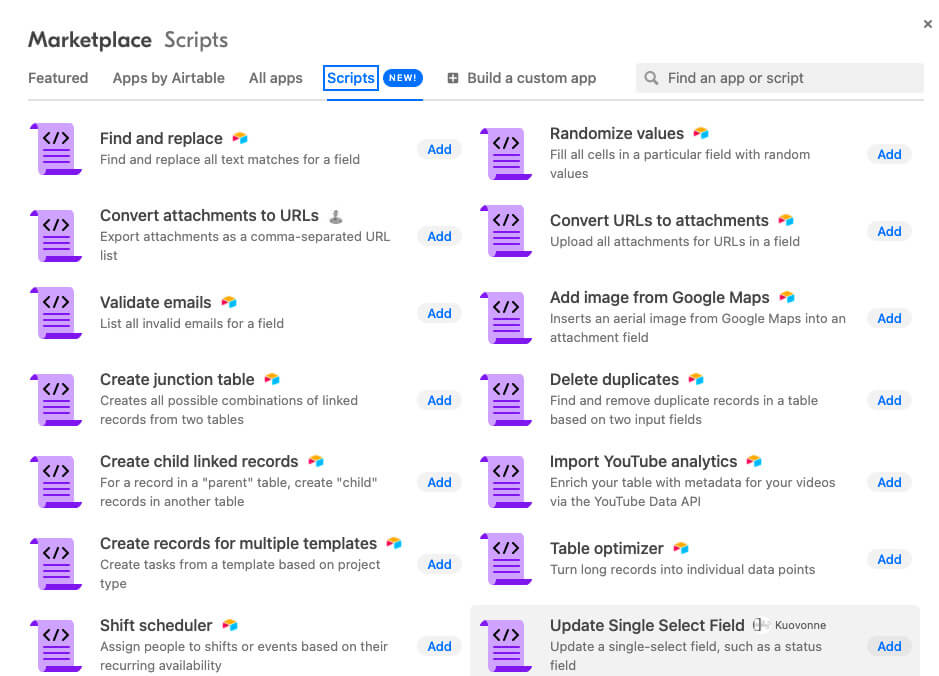Image resolution: width=939 pixels, height=676 pixels.
Task: Click the NEW! badge next to Scripts
Action: (403, 77)
